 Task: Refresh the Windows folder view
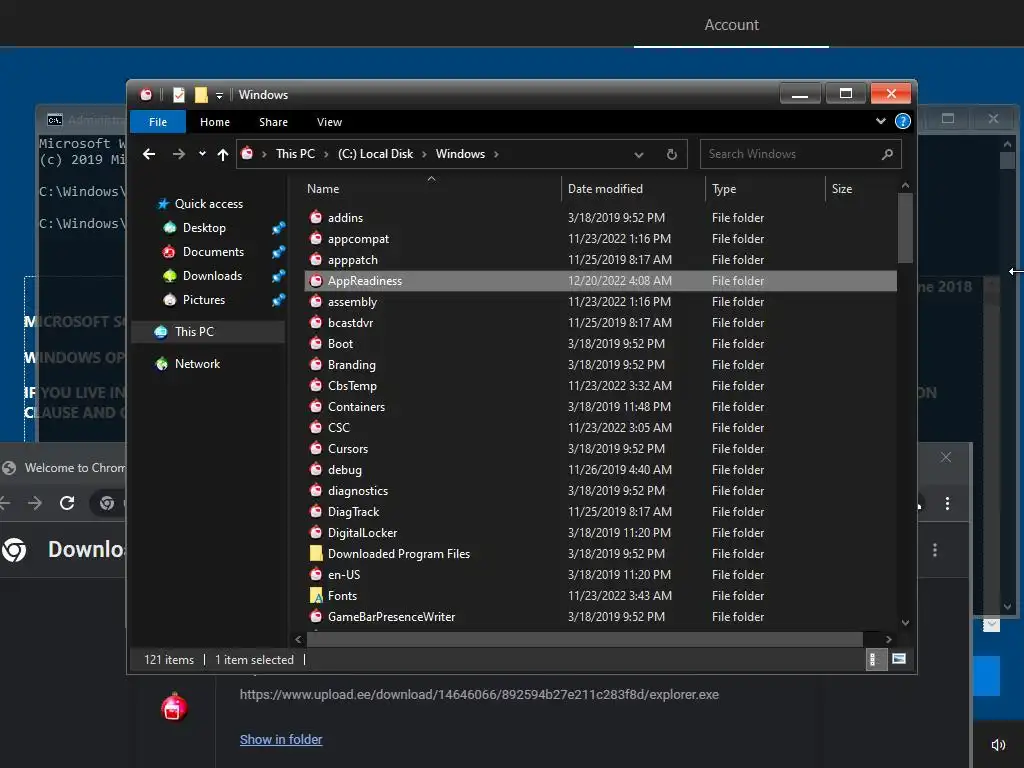(671, 154)
